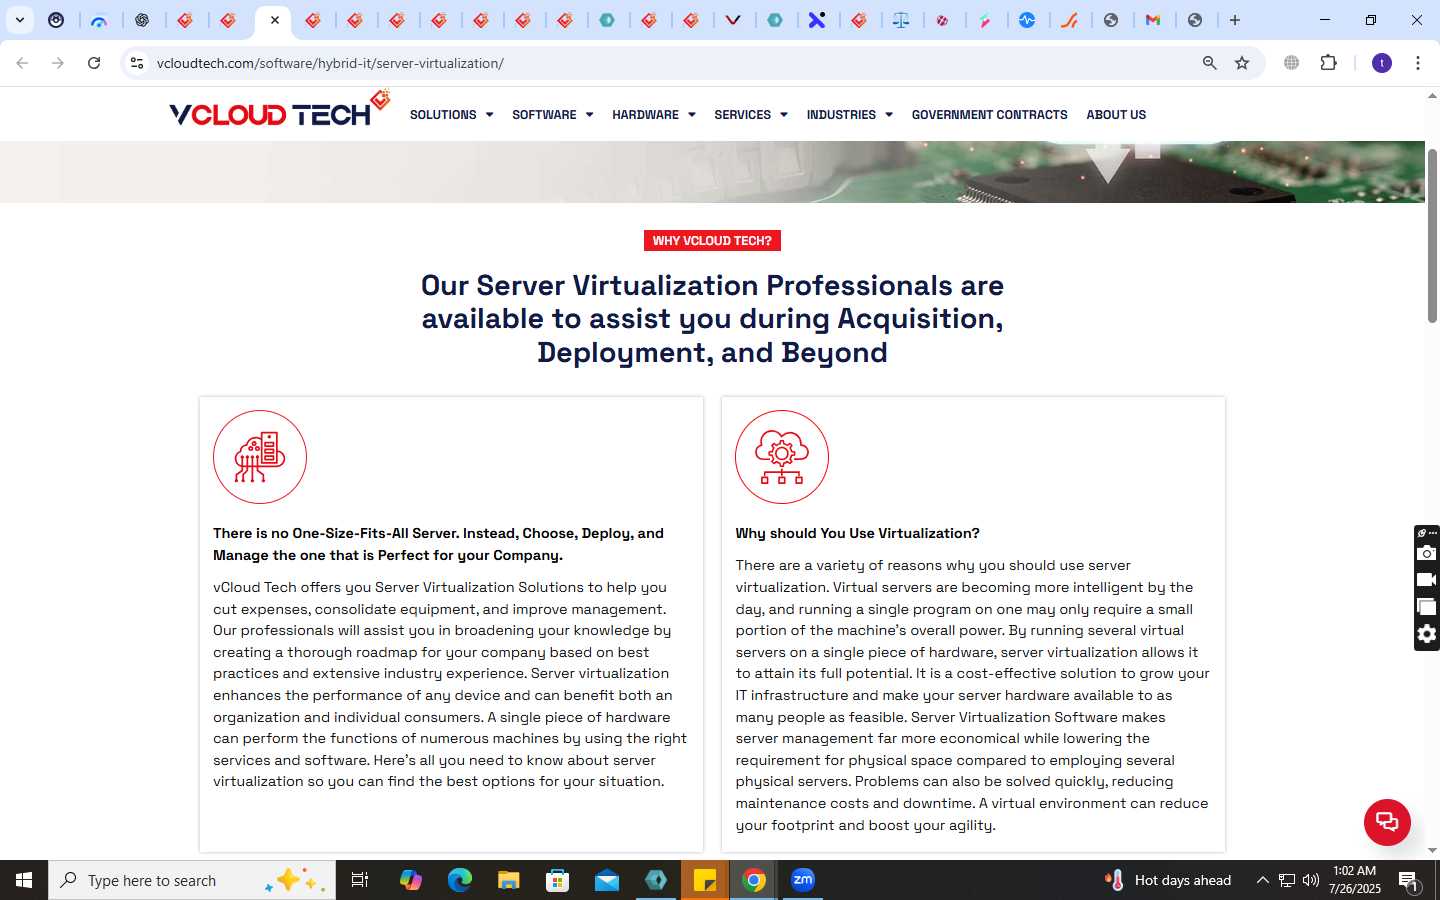Screen dimensions: 1440x900
Task: Open the Chrome three-dot menu
Action: (1418, 63)
